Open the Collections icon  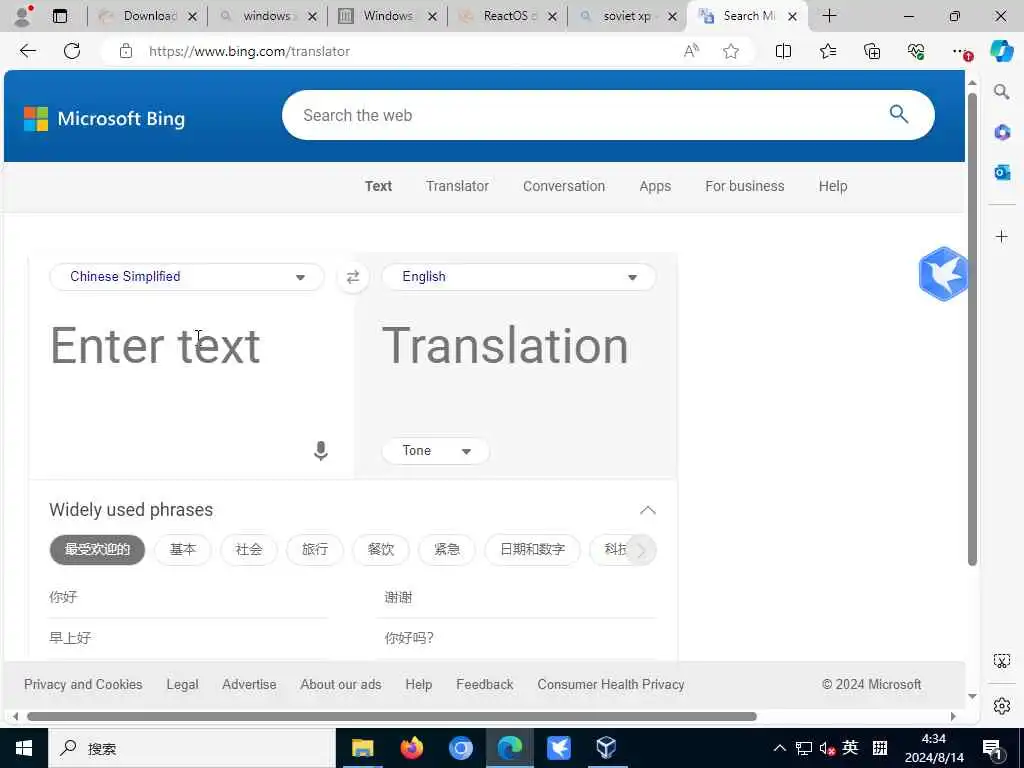click(872, 51)
